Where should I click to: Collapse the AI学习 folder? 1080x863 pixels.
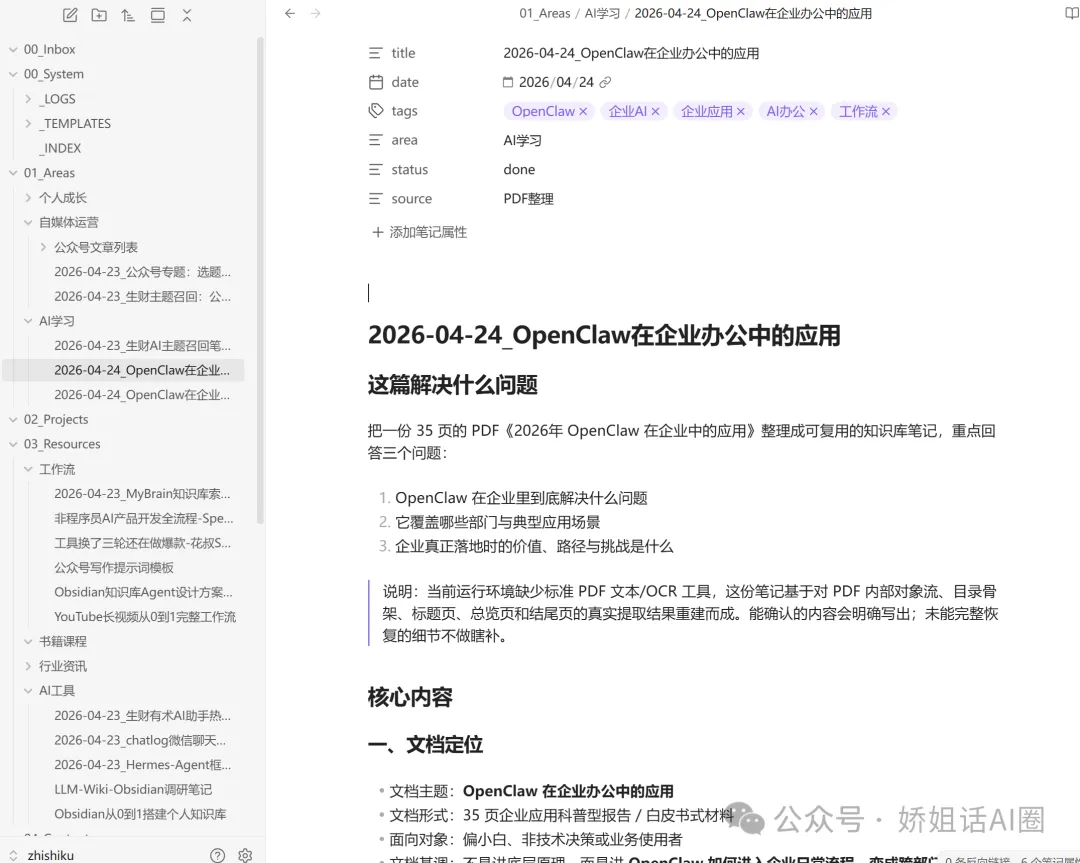click(x=29, y=321)
